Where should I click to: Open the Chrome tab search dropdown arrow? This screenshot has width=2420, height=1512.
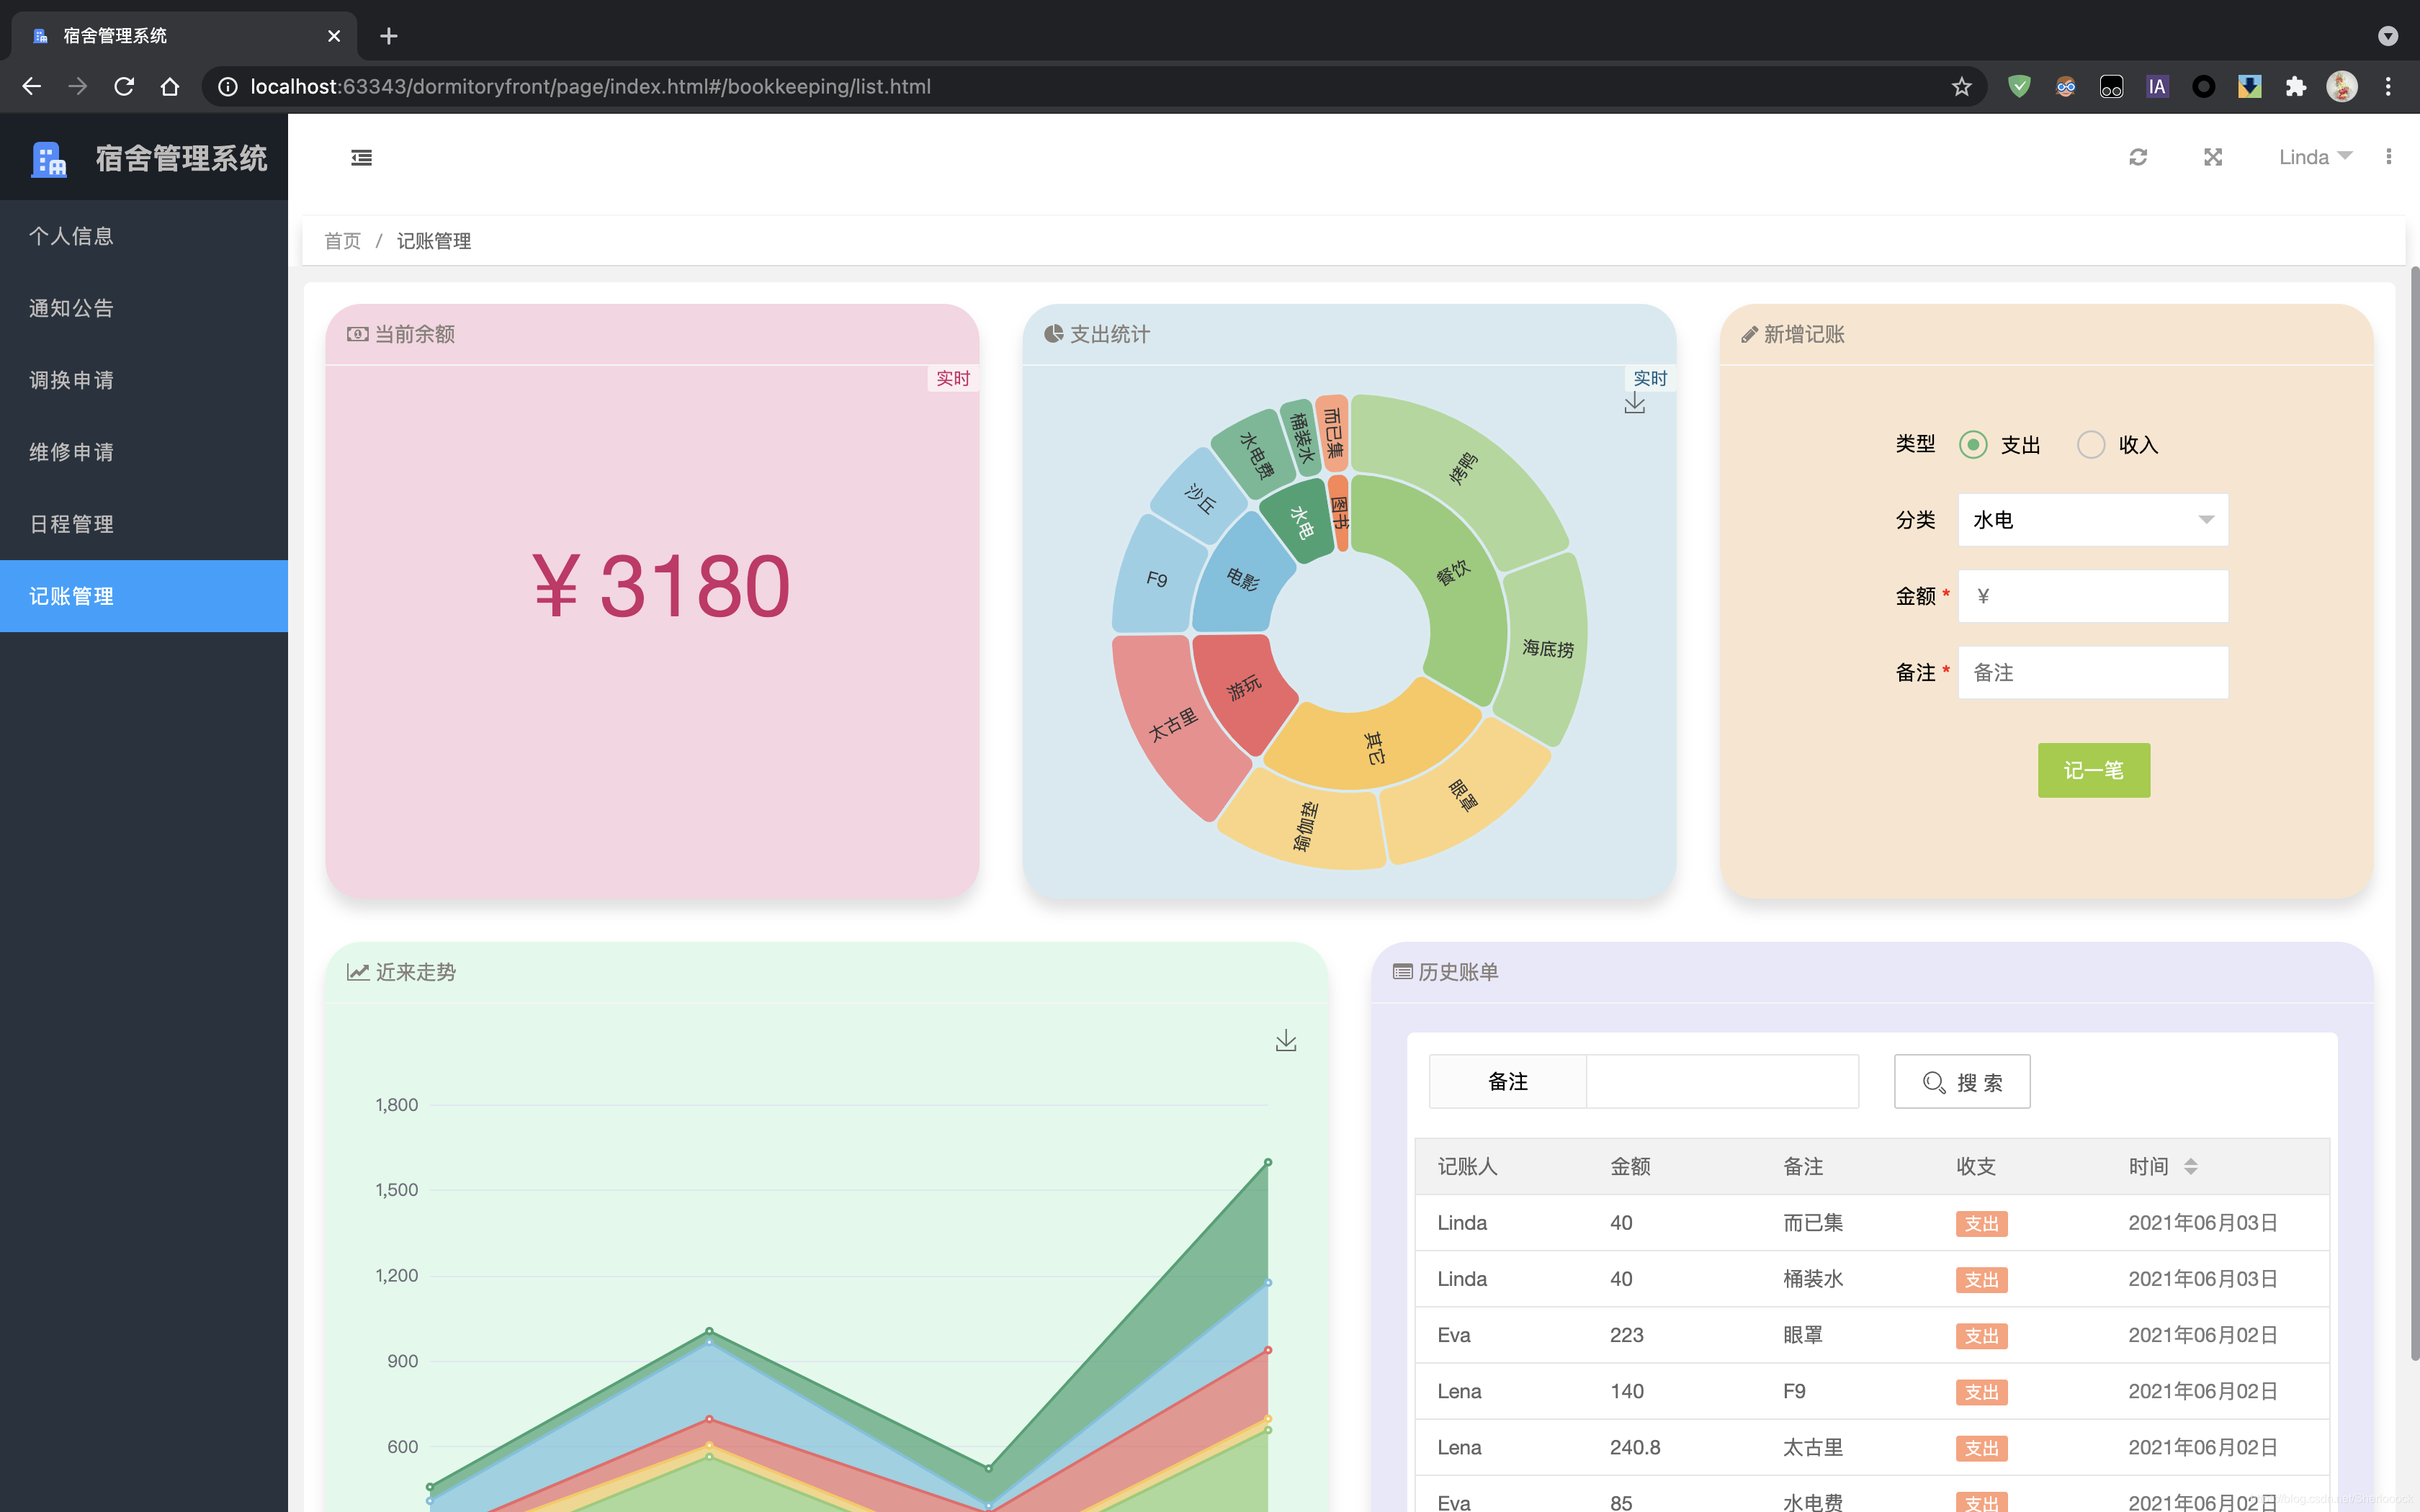(2387, 36)
